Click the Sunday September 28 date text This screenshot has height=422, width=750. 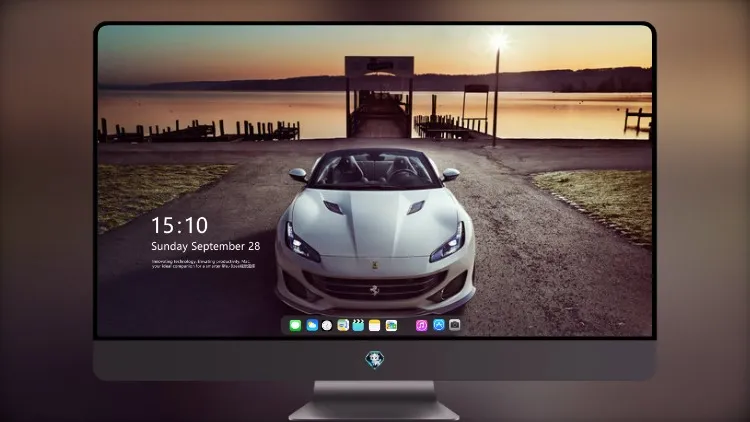click(206, 246)
